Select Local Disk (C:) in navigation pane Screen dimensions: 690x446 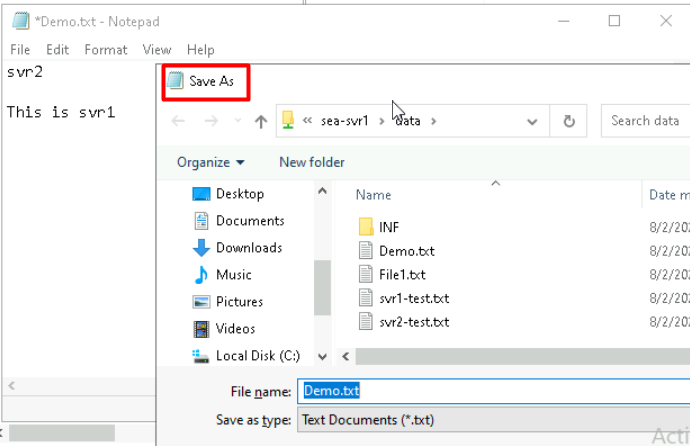pos(258,355)
